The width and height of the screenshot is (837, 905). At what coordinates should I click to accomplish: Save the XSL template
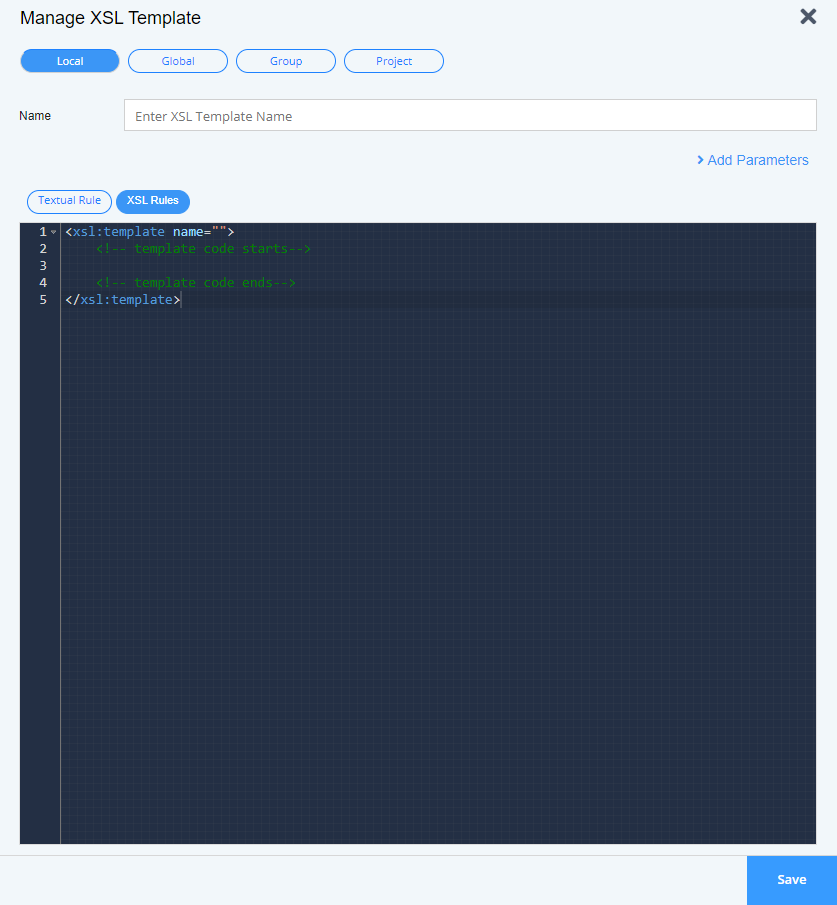pos(791,880)
